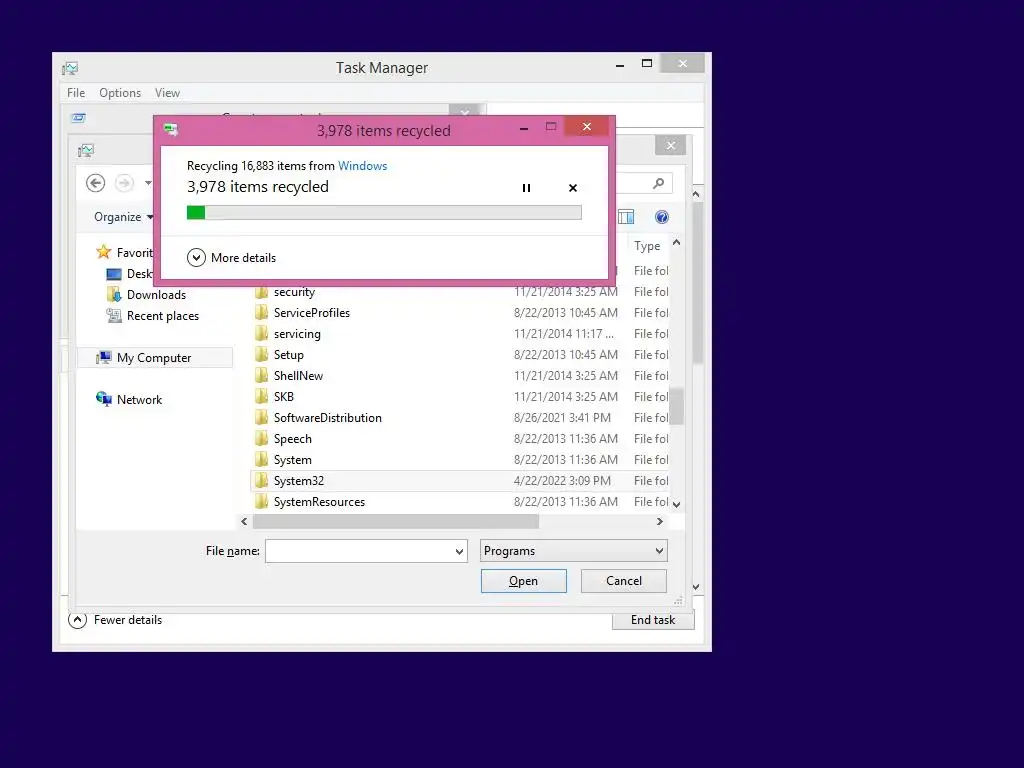Image resolution: width=1024 pixels, height=768 pixels.
Task: Select the Setup folder
Action: (289, 355)
